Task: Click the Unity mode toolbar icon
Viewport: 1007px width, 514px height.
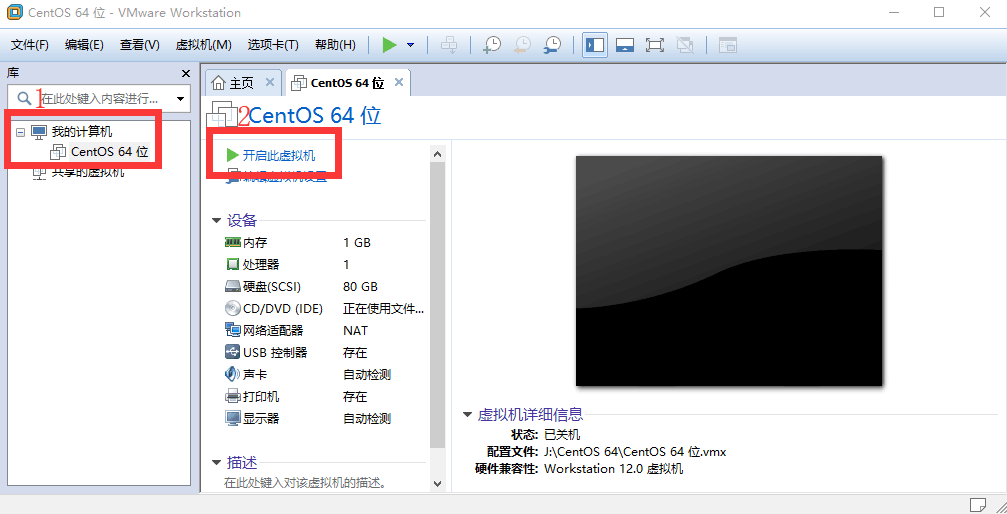Action: (x=685, y=45)
